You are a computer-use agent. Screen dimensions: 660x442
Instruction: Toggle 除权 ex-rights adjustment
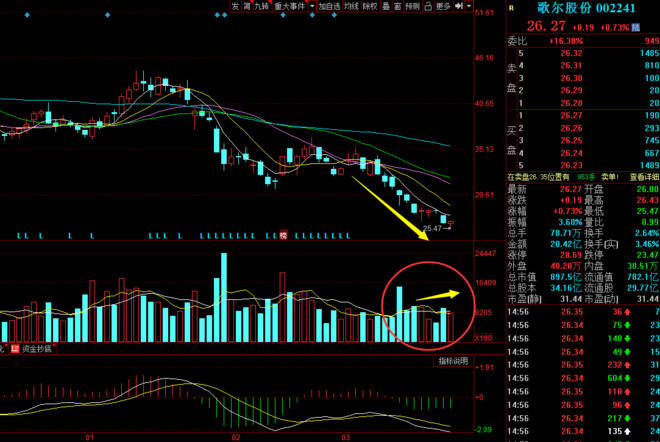coord(370,6)
